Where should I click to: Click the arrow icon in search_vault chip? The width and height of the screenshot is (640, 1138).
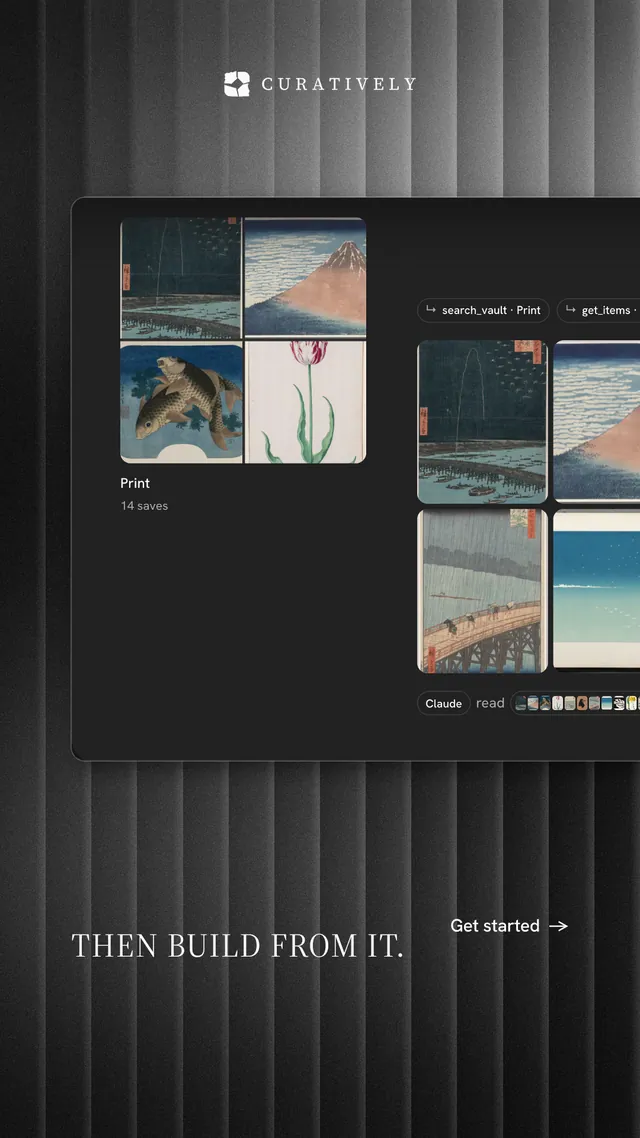tap(432, 310)
